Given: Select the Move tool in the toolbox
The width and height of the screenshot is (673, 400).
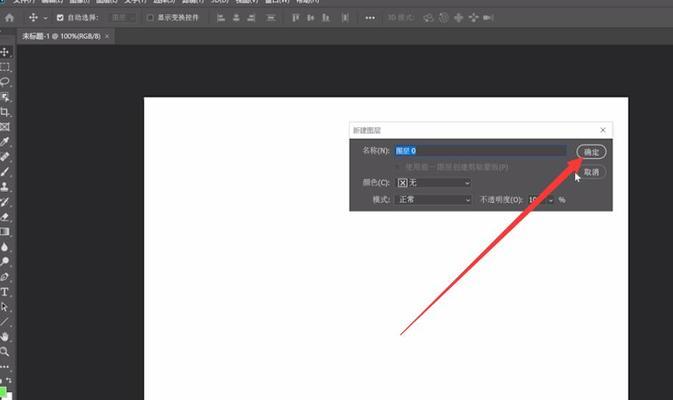Looking at the screenshot, I should [x=5, y=52].
